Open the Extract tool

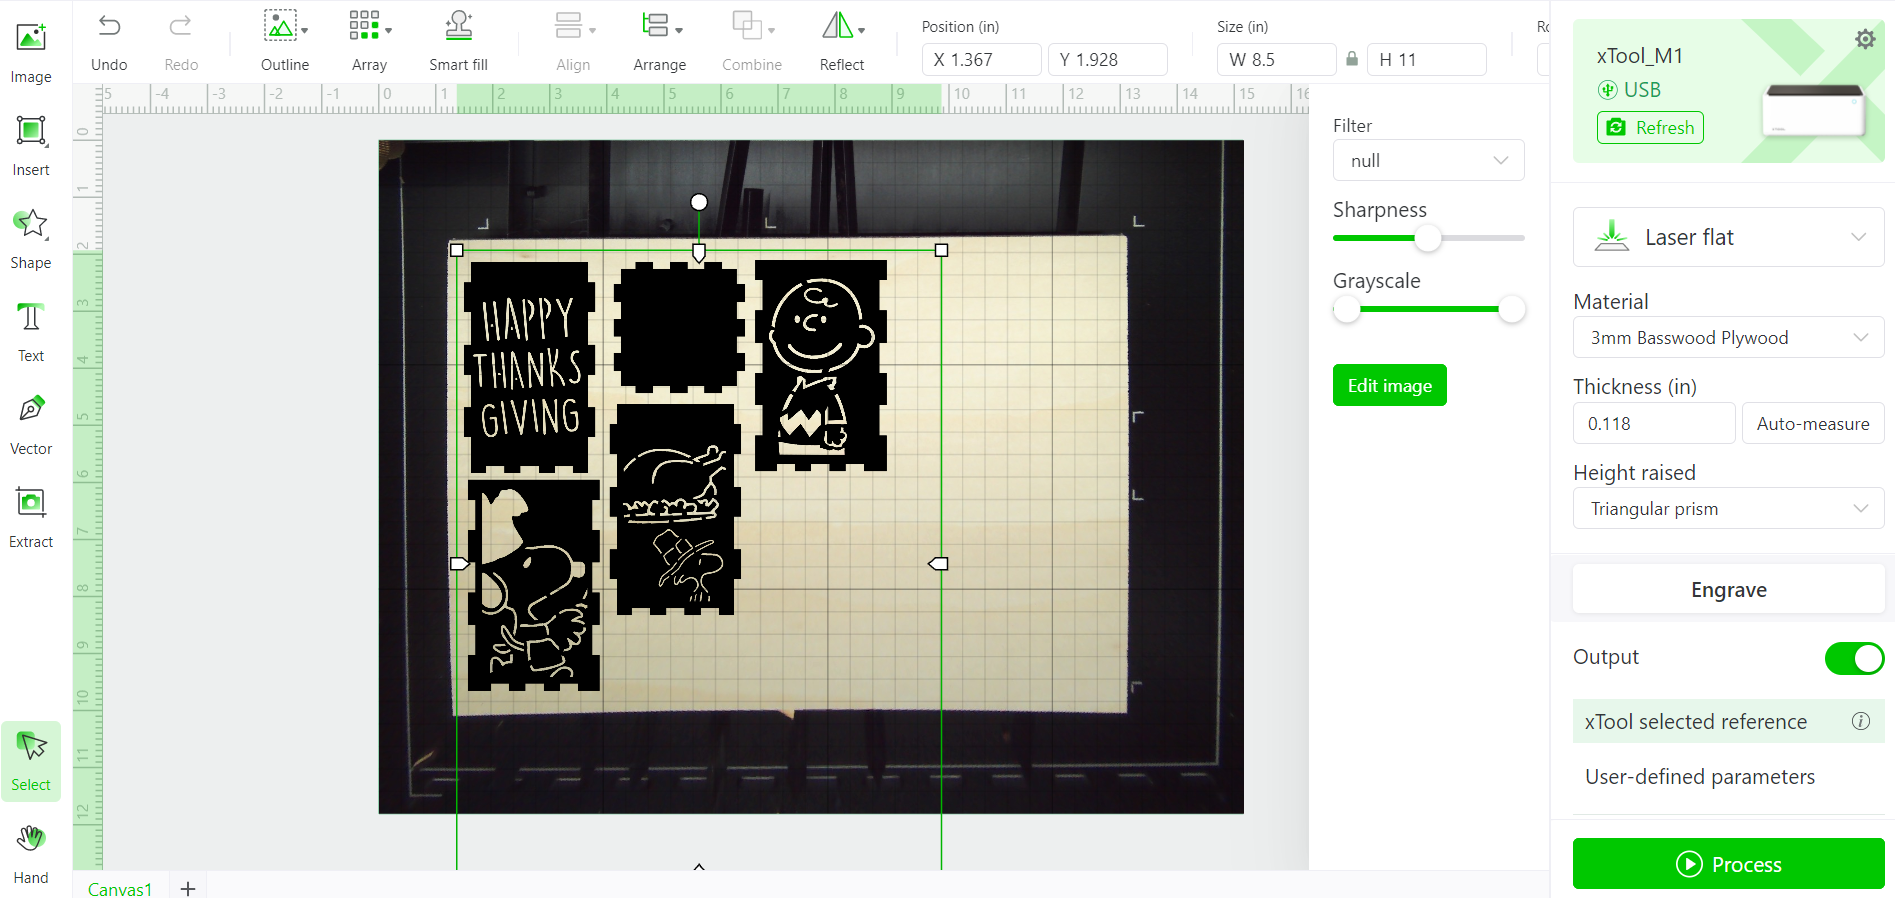click(x=31, y=518)
